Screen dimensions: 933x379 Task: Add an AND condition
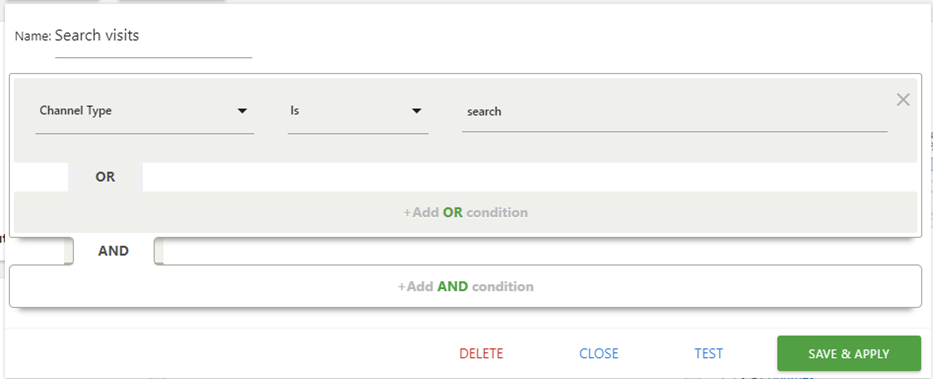[x=465, y=286]
